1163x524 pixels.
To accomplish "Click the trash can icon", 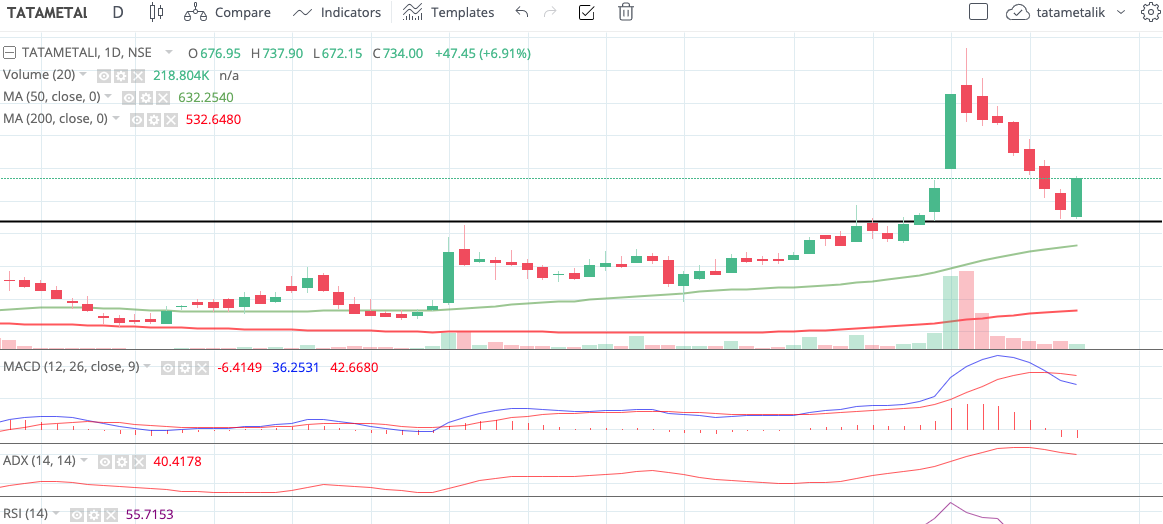I will click(x=626, y=12).
